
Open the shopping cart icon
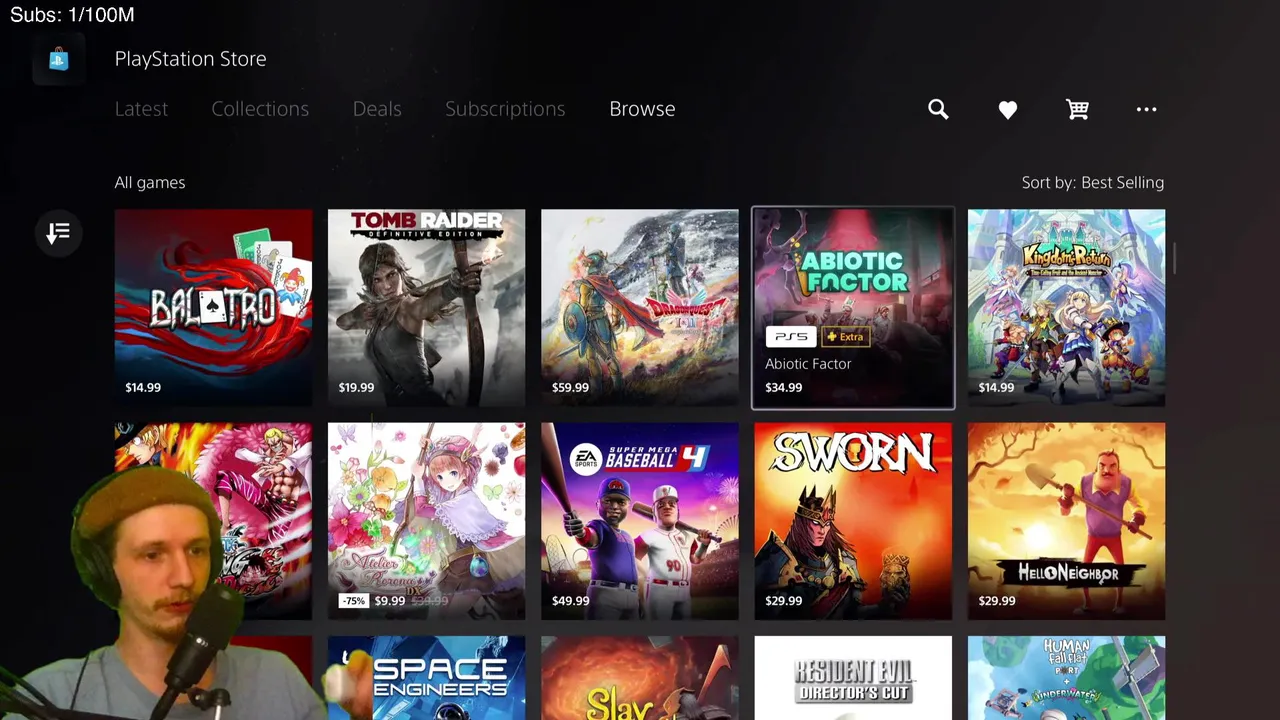click(x=1077, y=109)
